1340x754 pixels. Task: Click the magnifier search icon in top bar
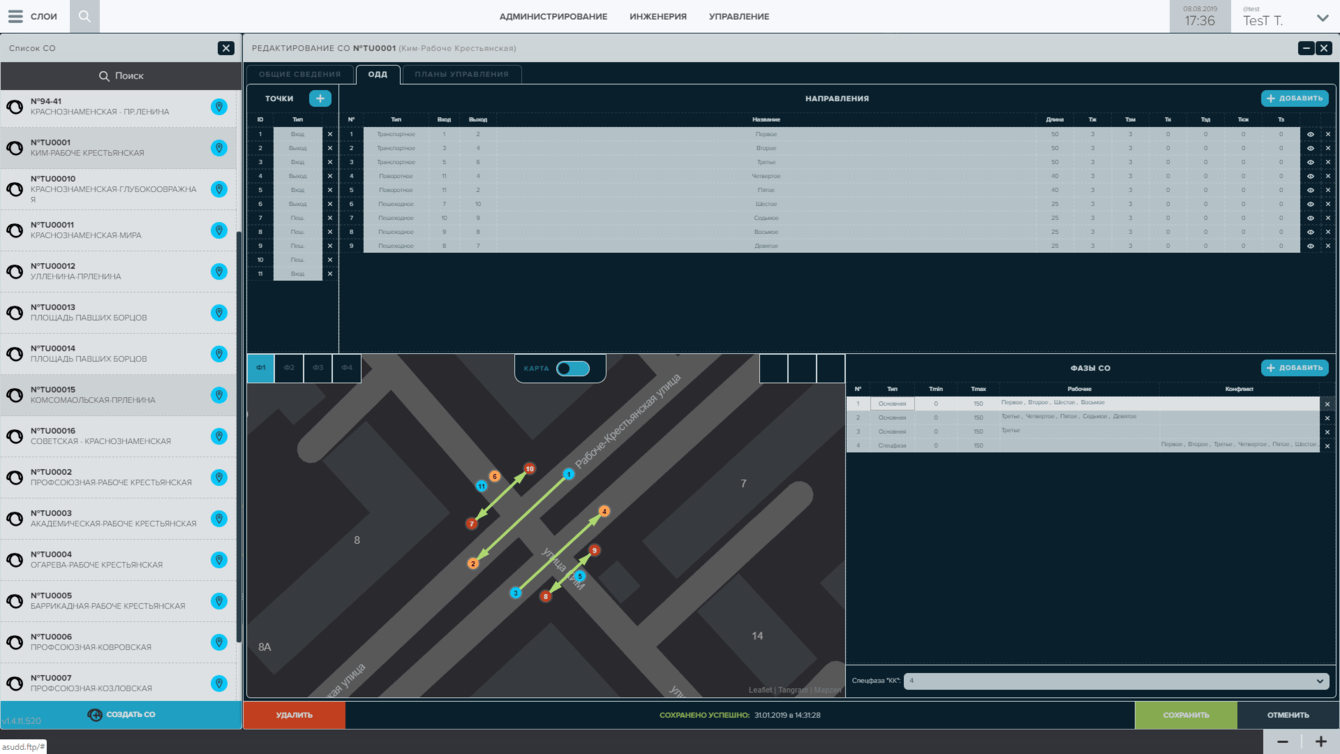tap(85, 16)
